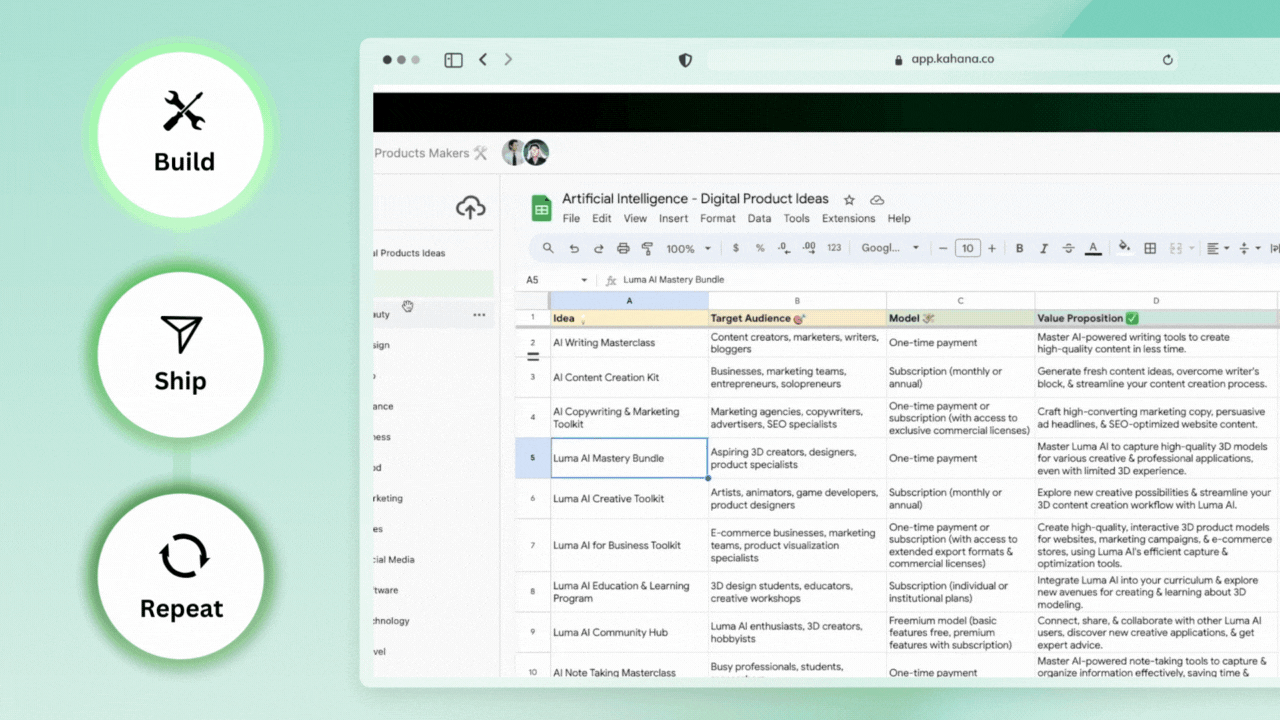The width and height of the screenshot is (1280, 720).
Task: Click the Target Audience header cell
Action: pyautogui.click(x=797, y=319)
